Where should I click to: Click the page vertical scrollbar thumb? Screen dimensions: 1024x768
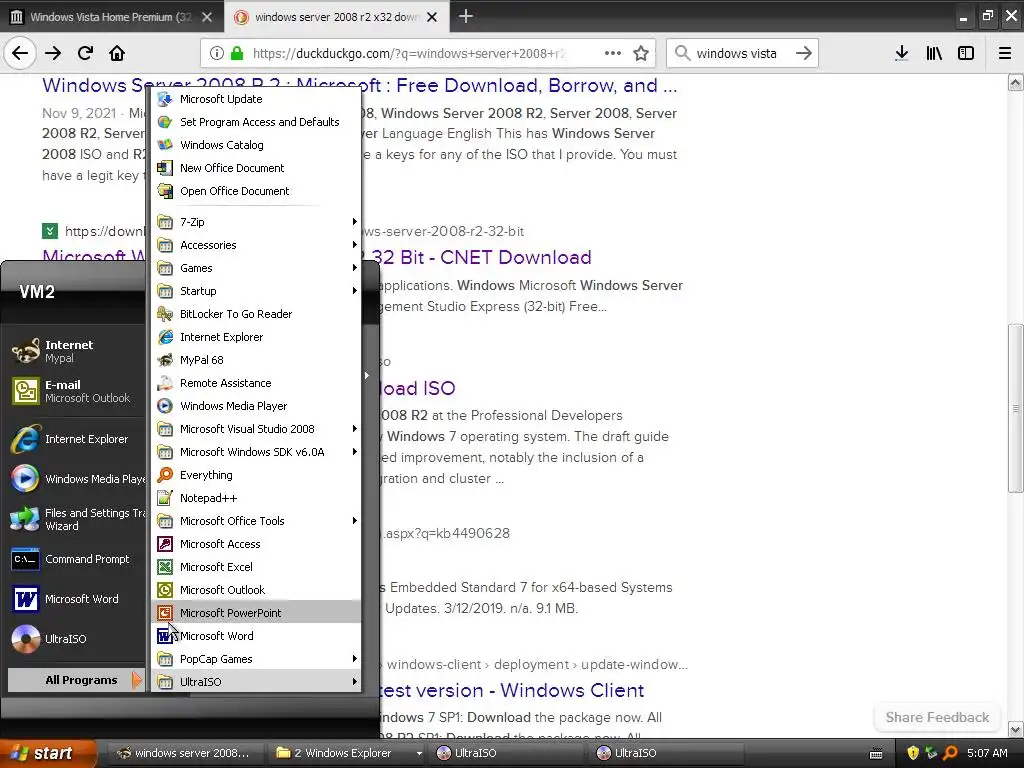1015,408
